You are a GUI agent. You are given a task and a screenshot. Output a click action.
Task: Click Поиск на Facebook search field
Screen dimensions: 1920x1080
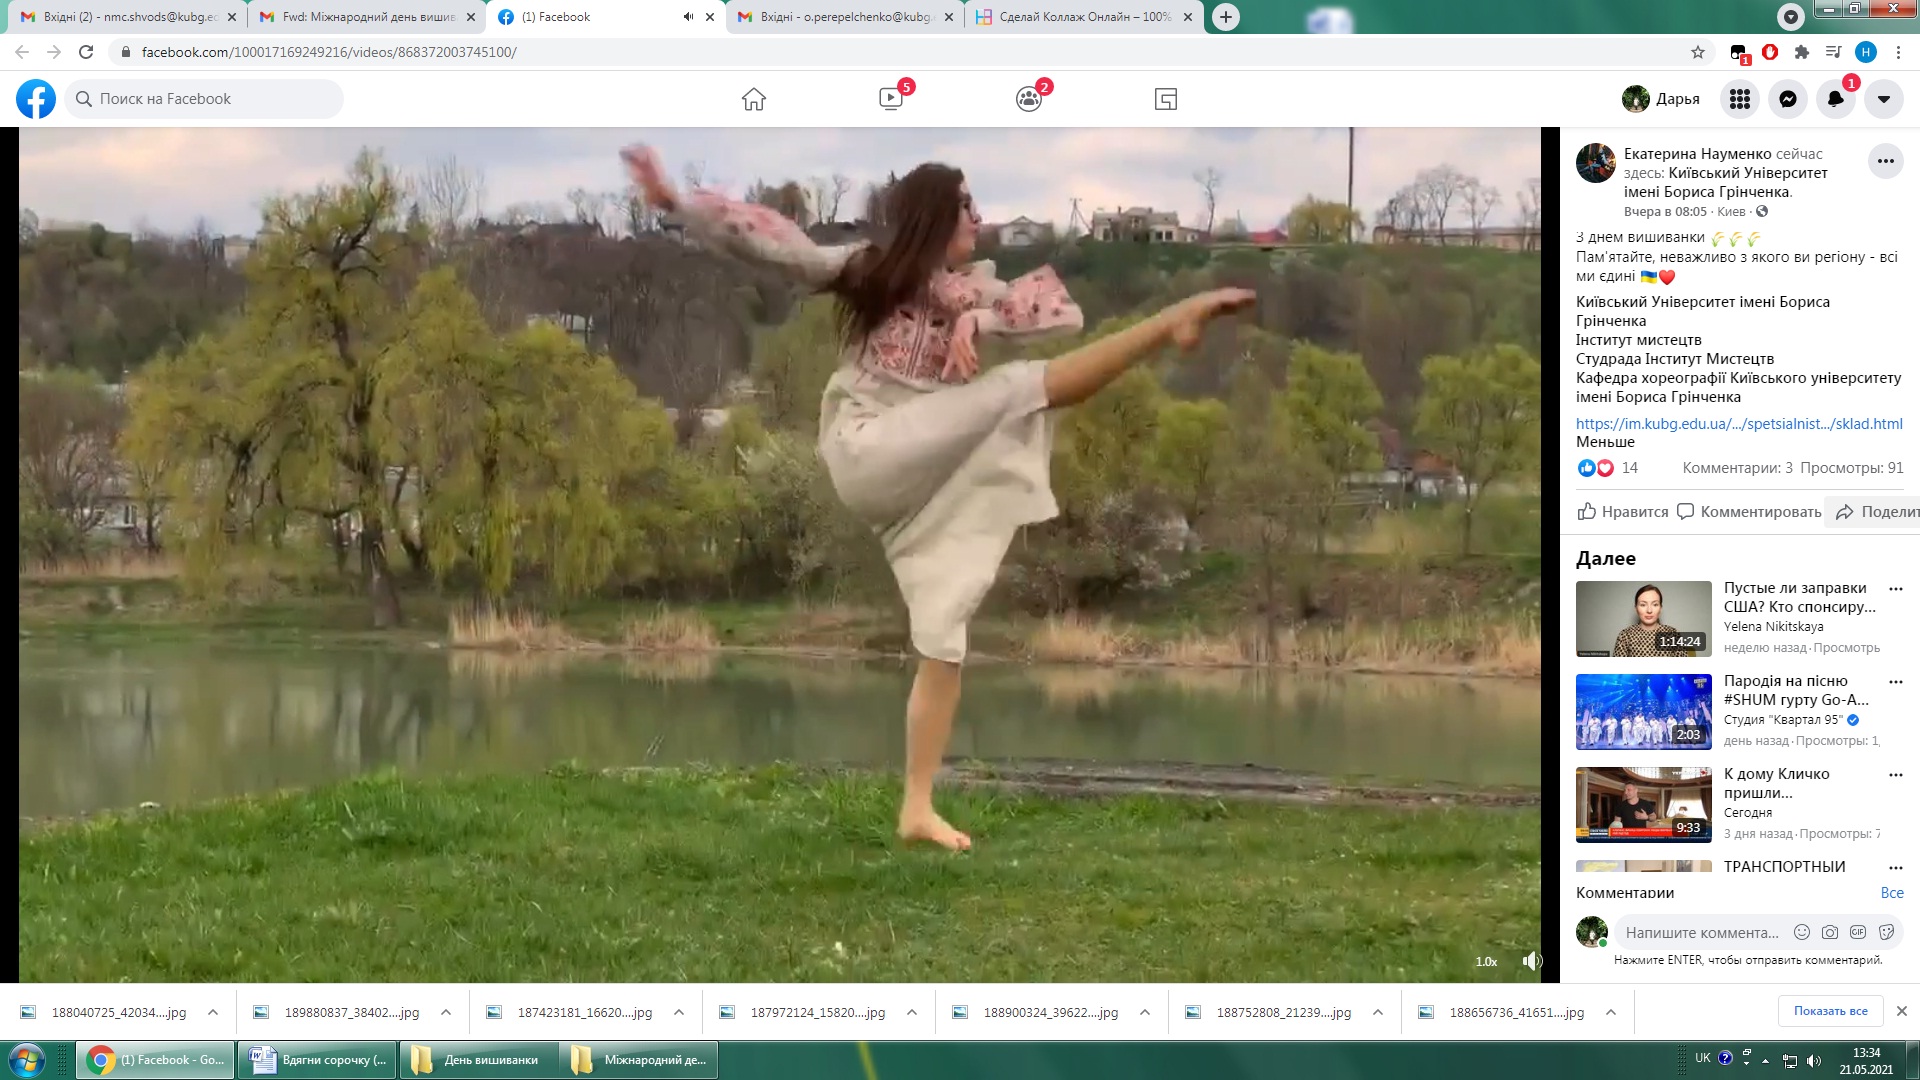205,99
